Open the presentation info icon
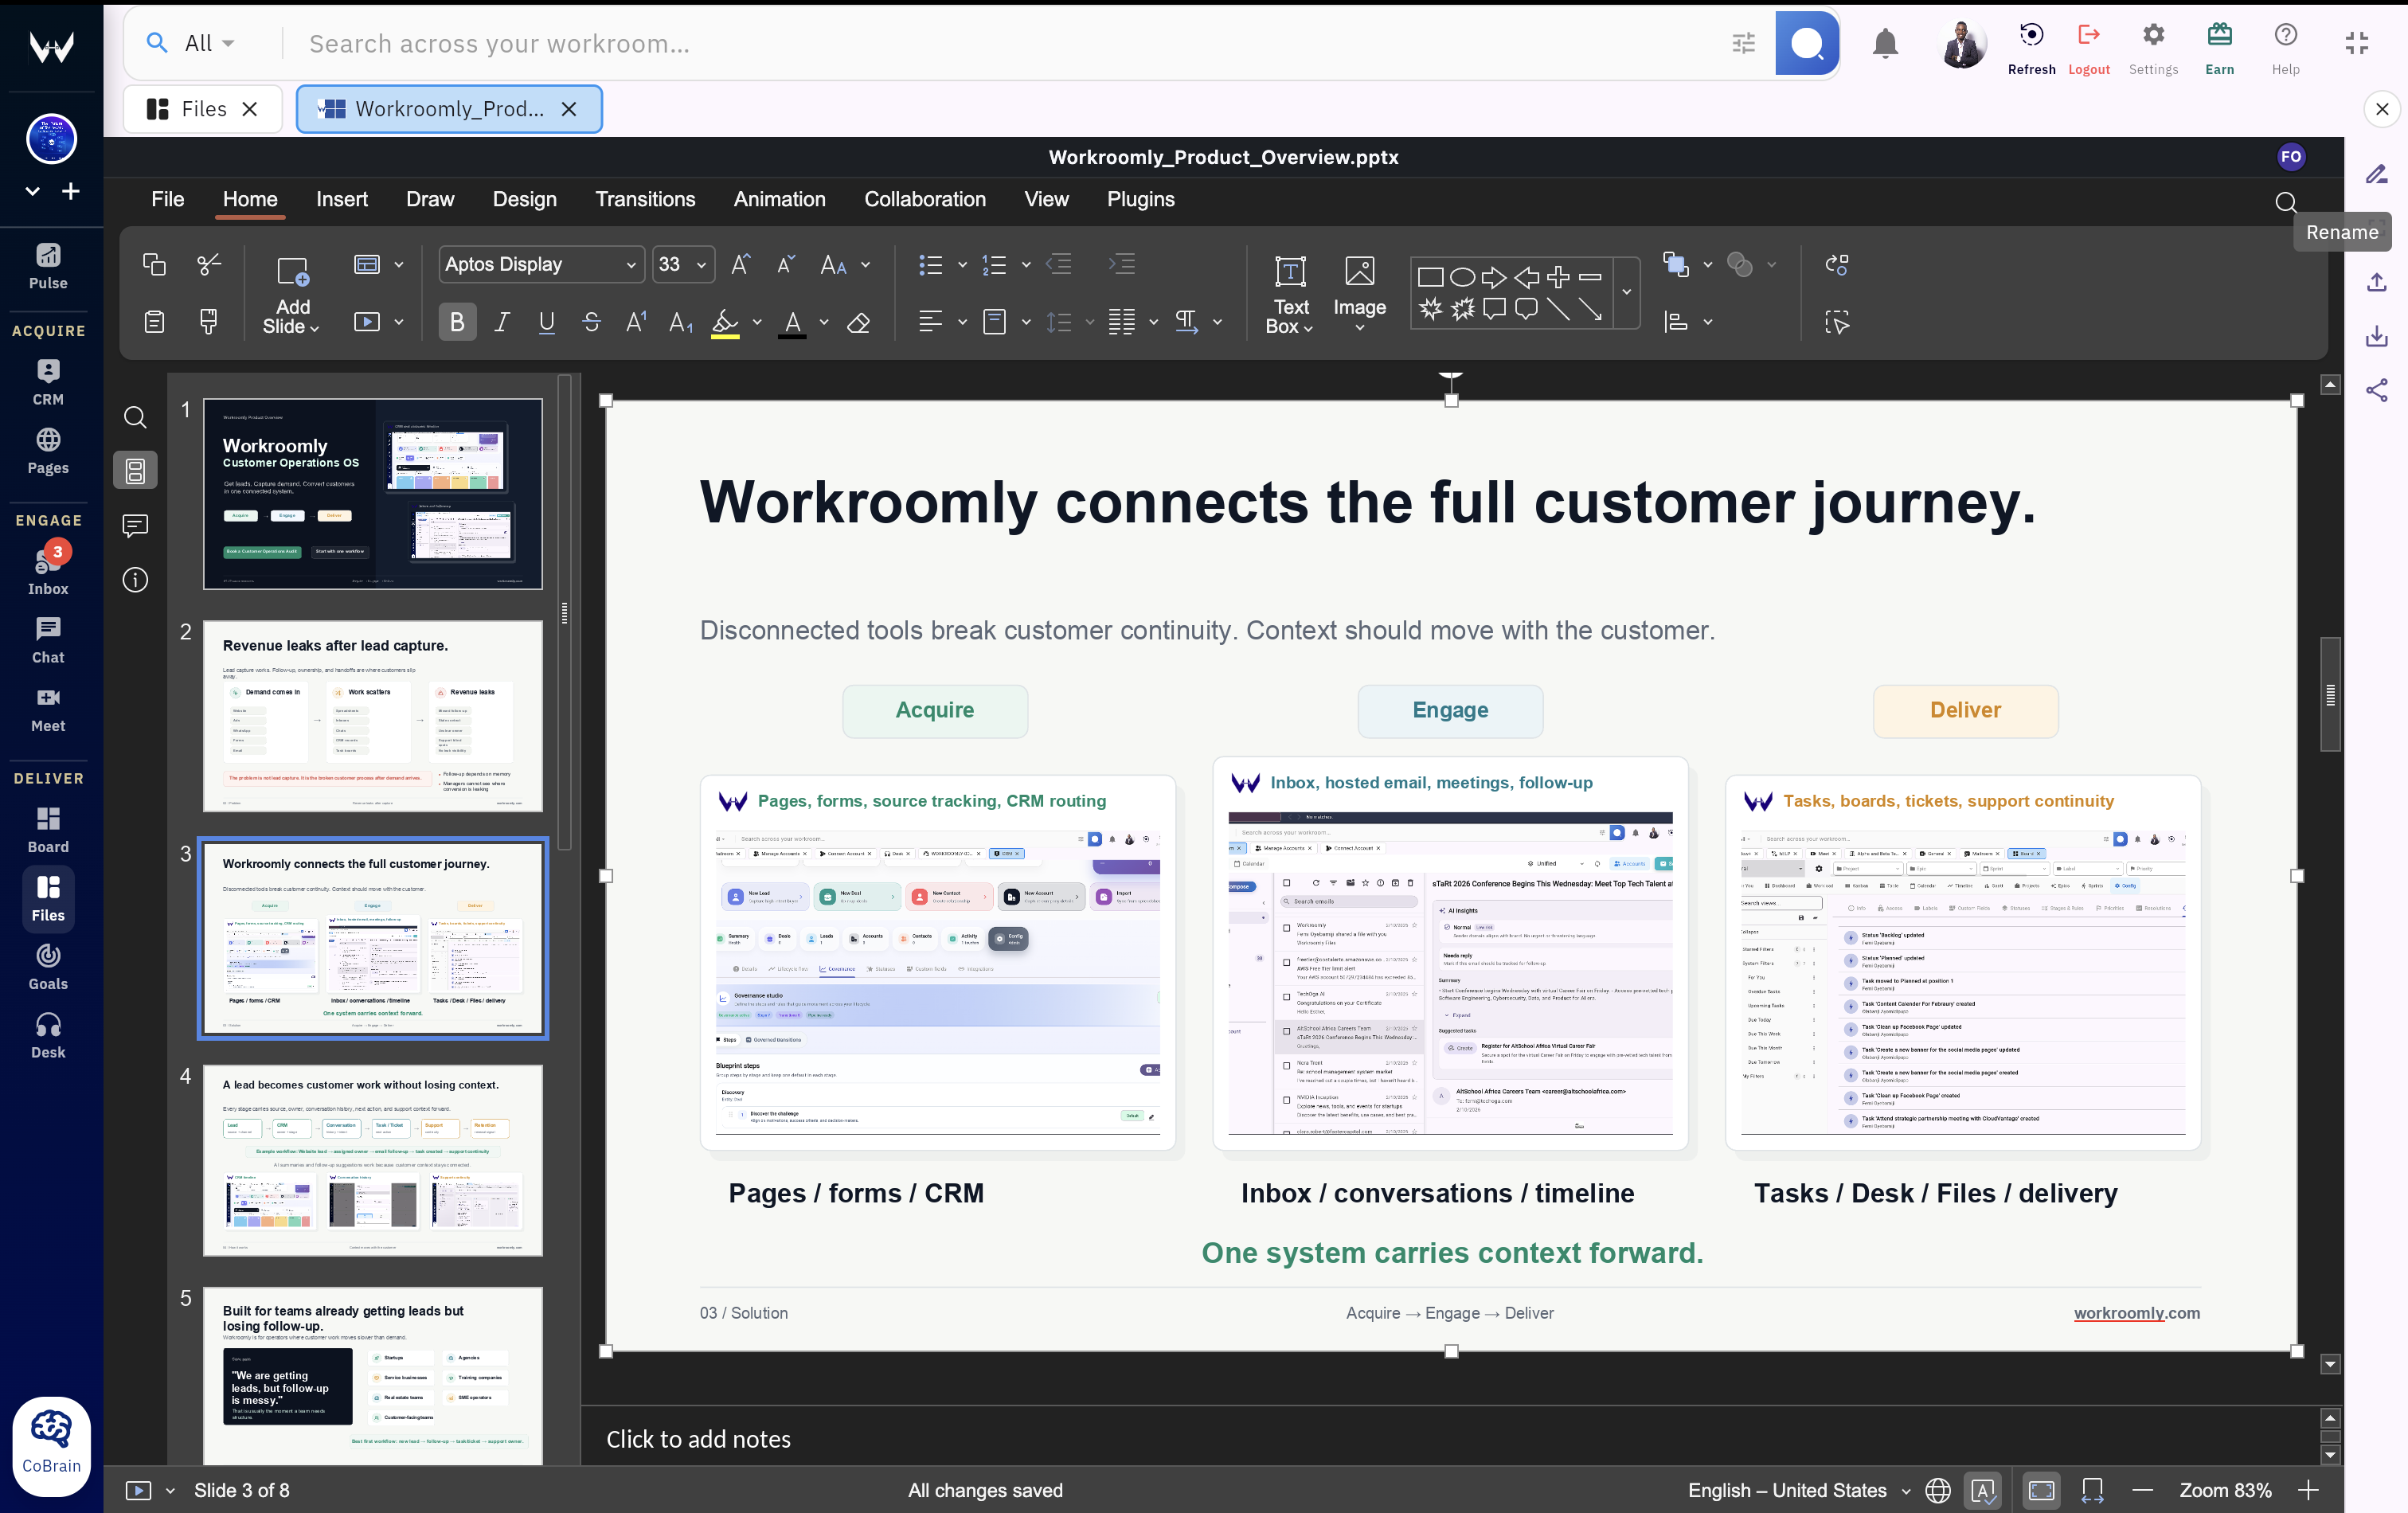Image resolution: width=2408 pixels, height=1513 pixels. click(135, 580)
